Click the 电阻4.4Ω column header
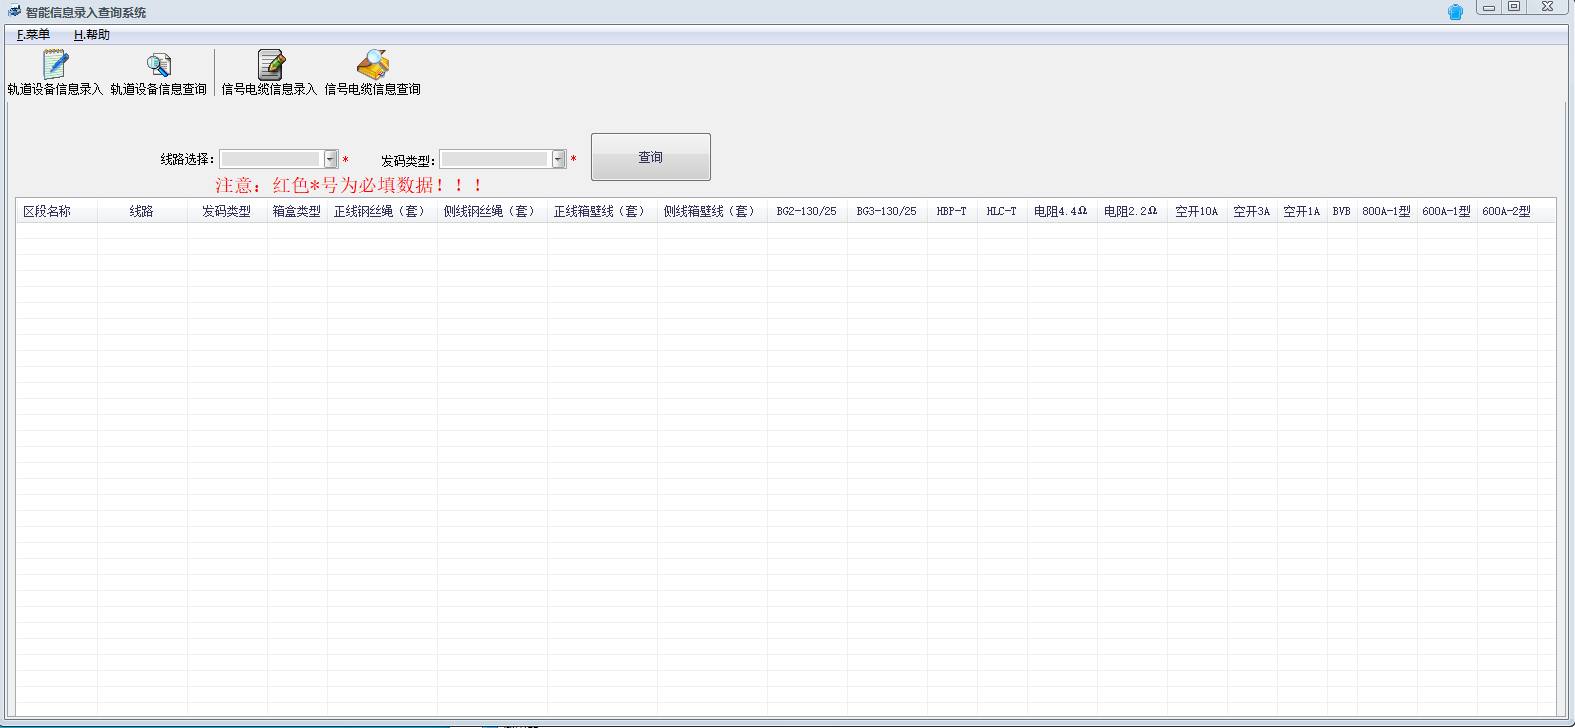Screen dimensions: 1575x728 click(1062, 211)
